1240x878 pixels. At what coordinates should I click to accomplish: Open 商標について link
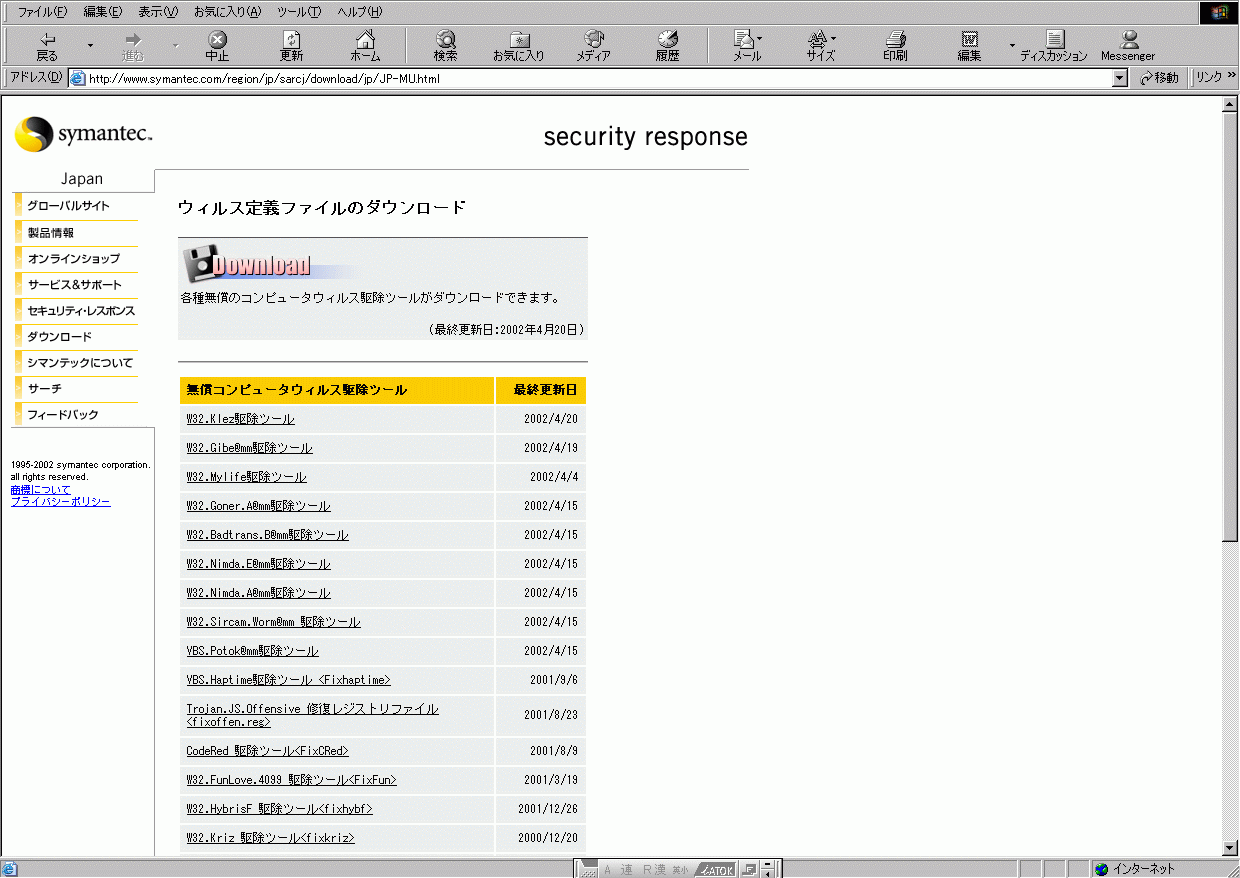tap(40, 490)
